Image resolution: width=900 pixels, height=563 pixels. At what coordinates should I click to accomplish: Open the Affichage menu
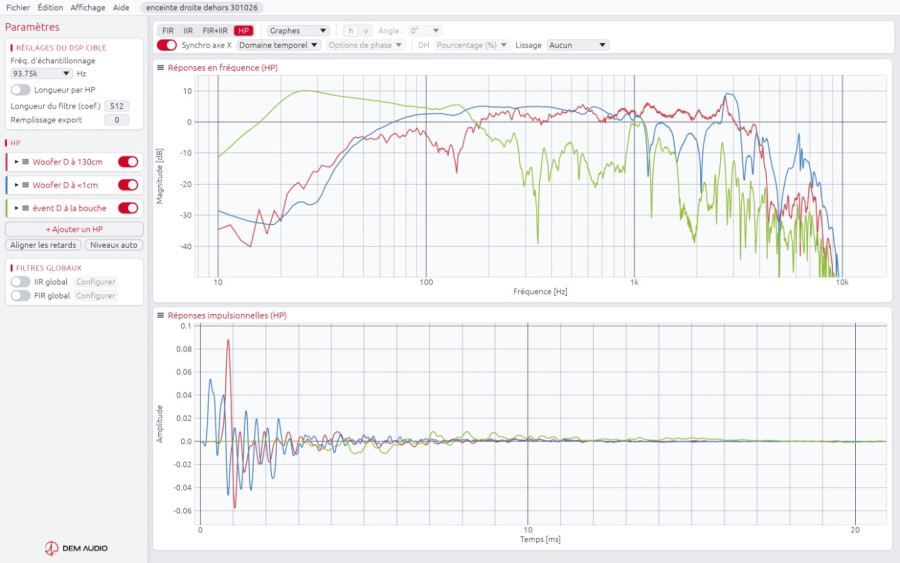(x=88, y=7)
